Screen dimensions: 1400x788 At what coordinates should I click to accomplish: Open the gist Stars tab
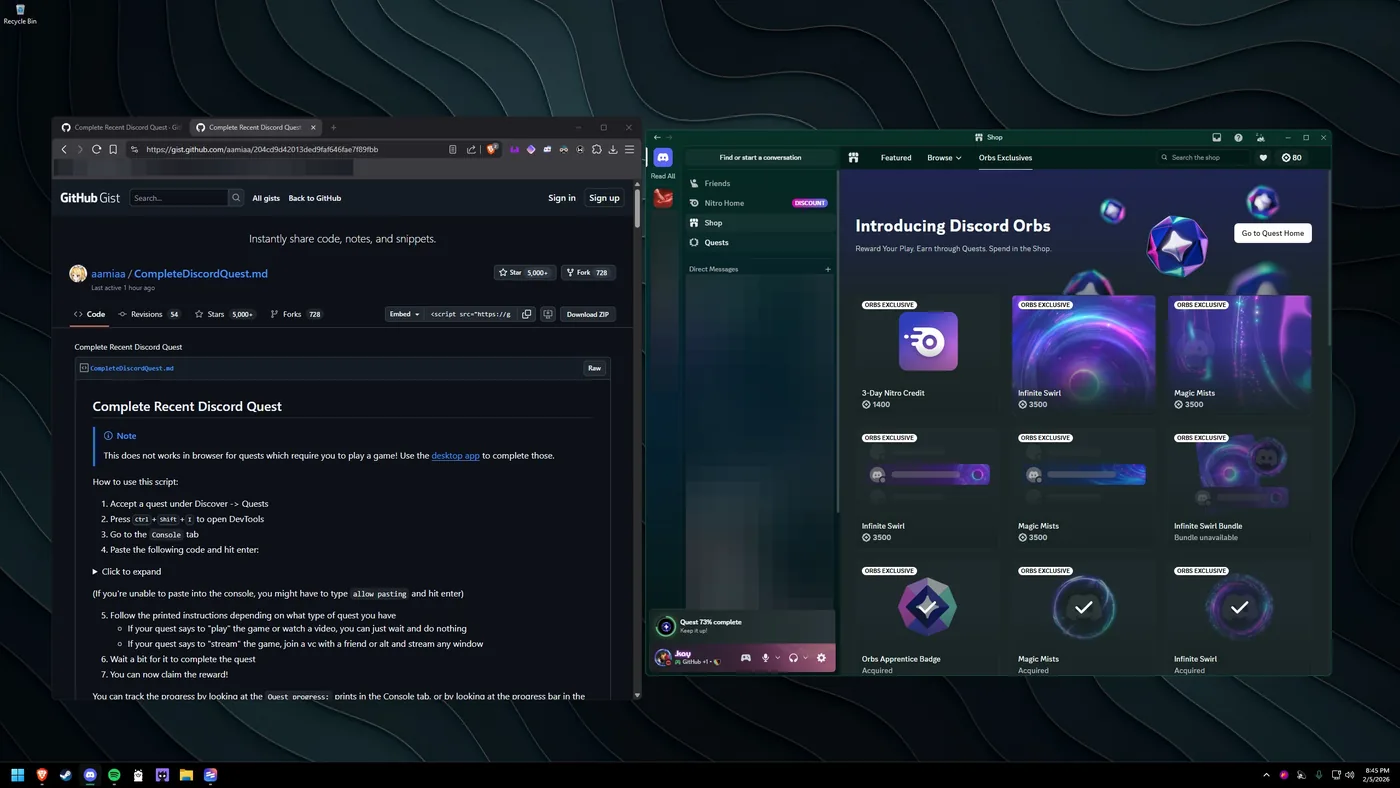(225, 314)
